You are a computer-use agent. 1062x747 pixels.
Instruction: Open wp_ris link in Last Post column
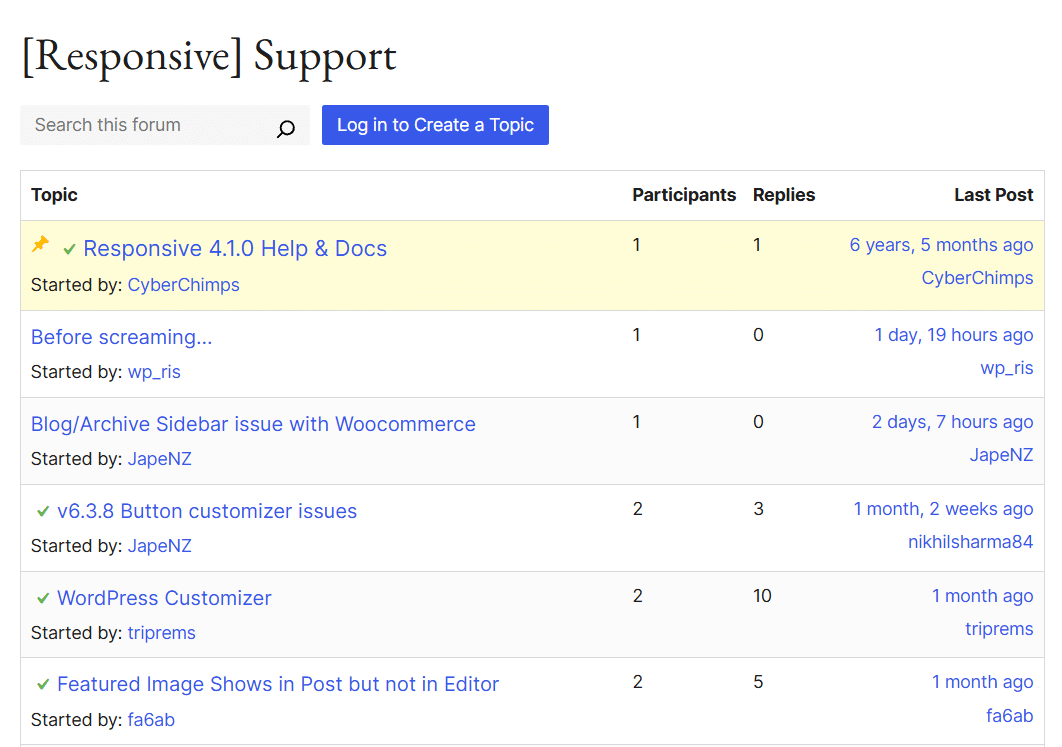1007,368
